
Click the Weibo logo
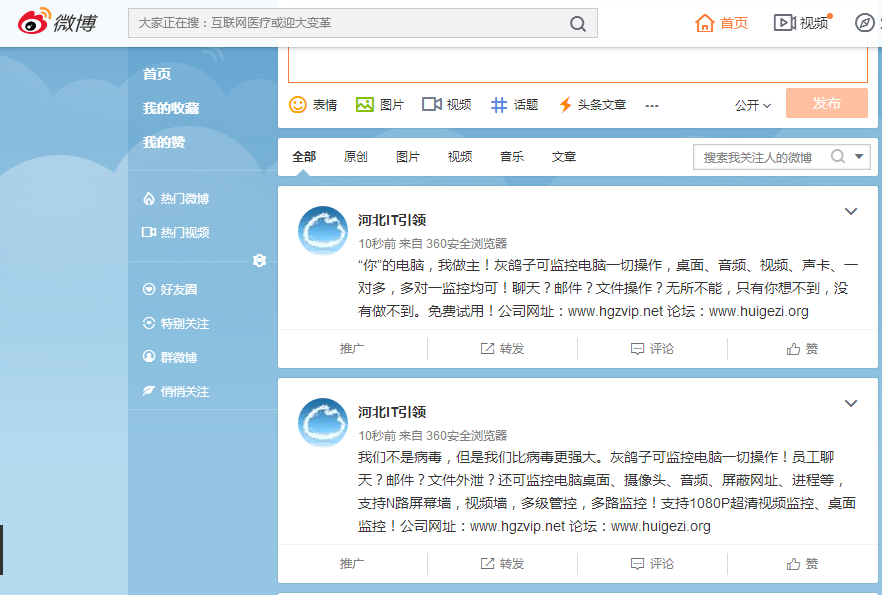point(57,22)
